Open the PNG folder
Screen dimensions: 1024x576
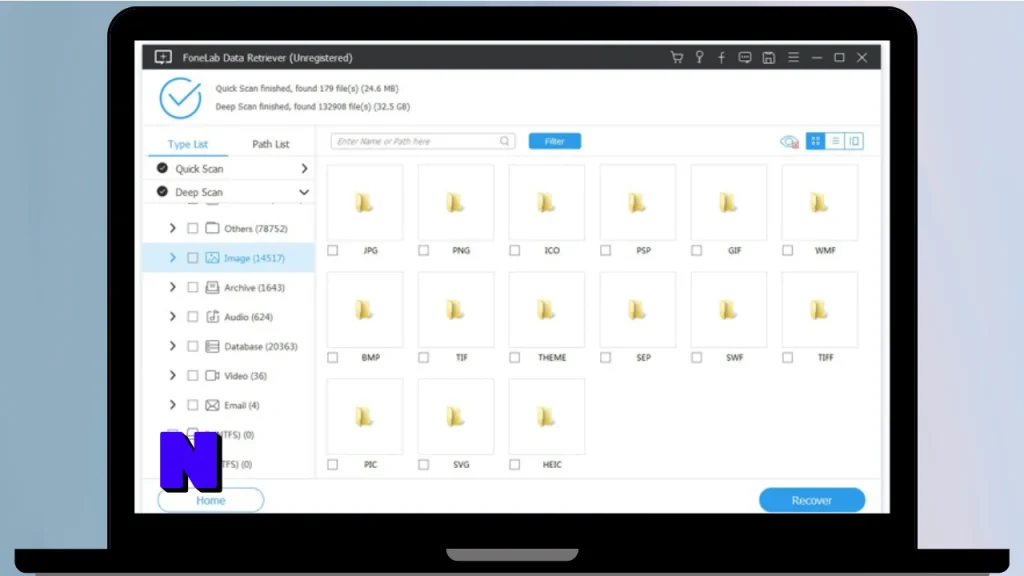456,202
